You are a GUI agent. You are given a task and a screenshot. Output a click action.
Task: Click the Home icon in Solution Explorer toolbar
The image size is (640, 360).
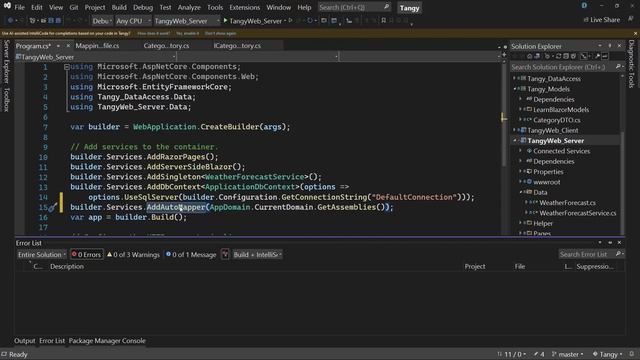529,56
